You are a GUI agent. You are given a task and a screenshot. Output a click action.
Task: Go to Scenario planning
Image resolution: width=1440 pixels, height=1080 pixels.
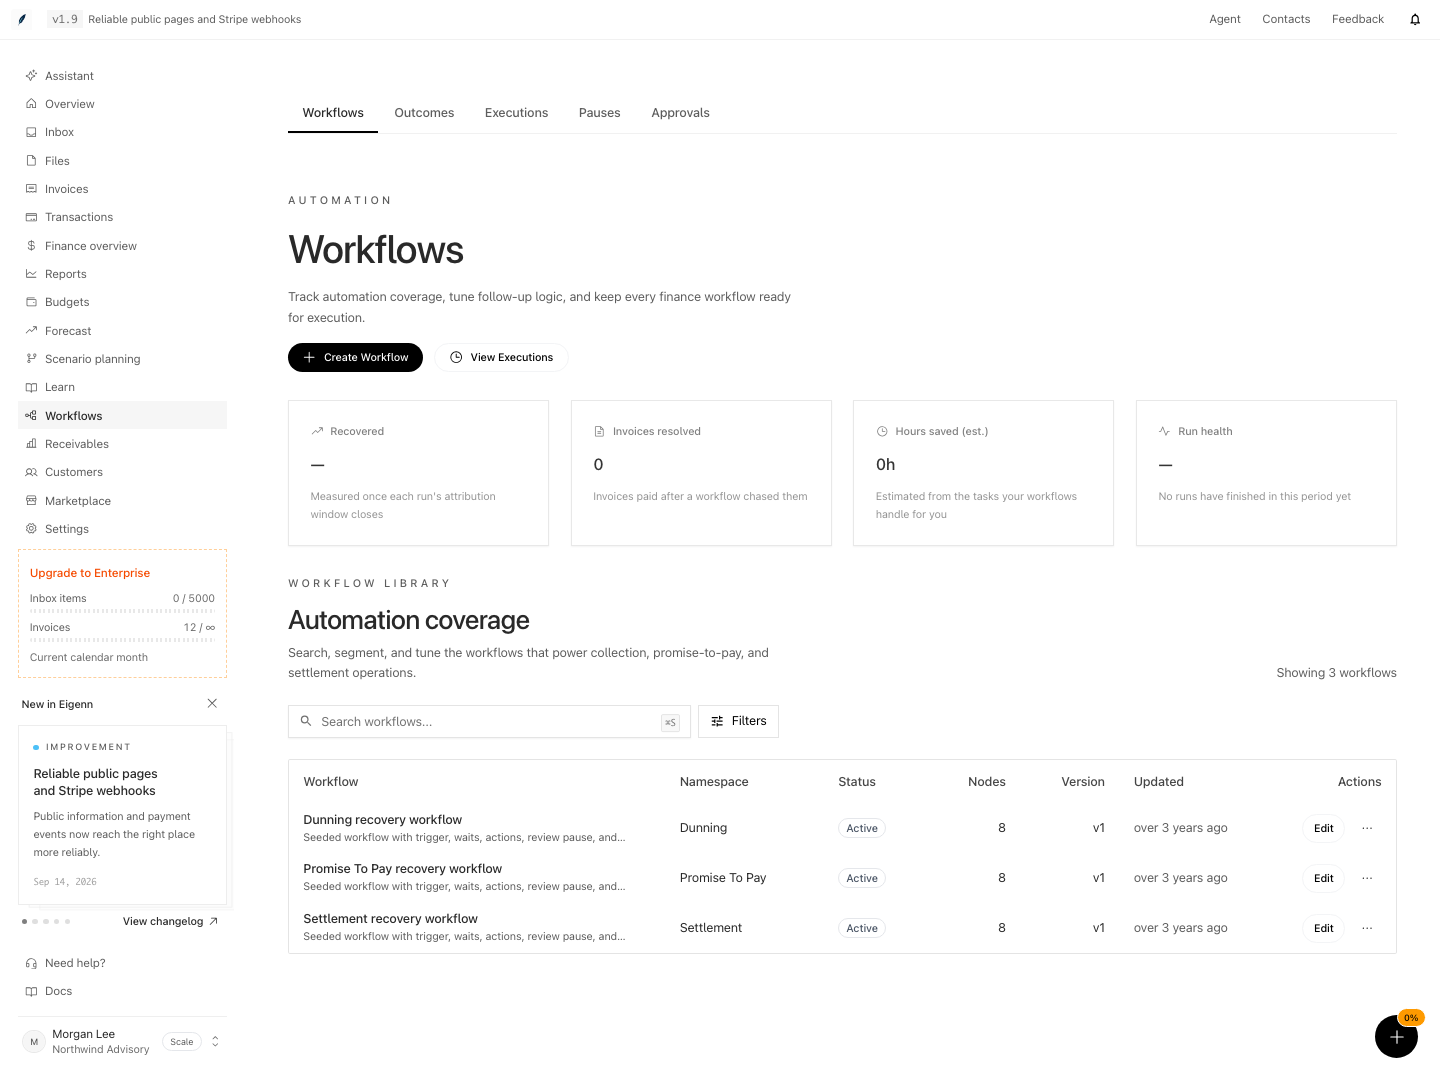click(x=122, y=359)
